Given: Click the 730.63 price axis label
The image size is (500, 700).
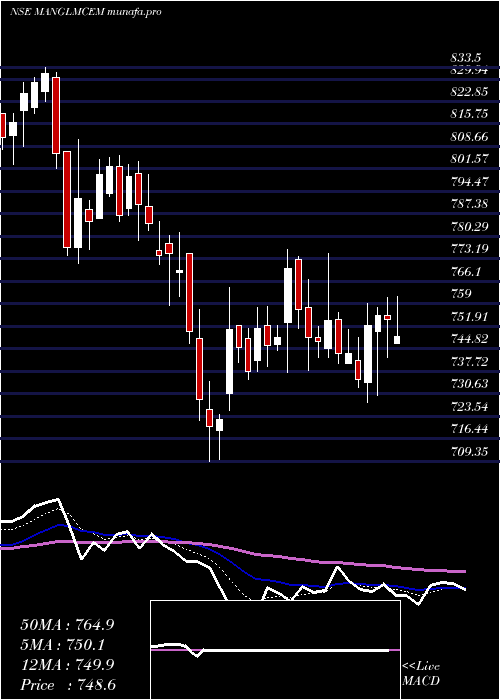Looking at the screenshot, I should [x=469, y=384].
